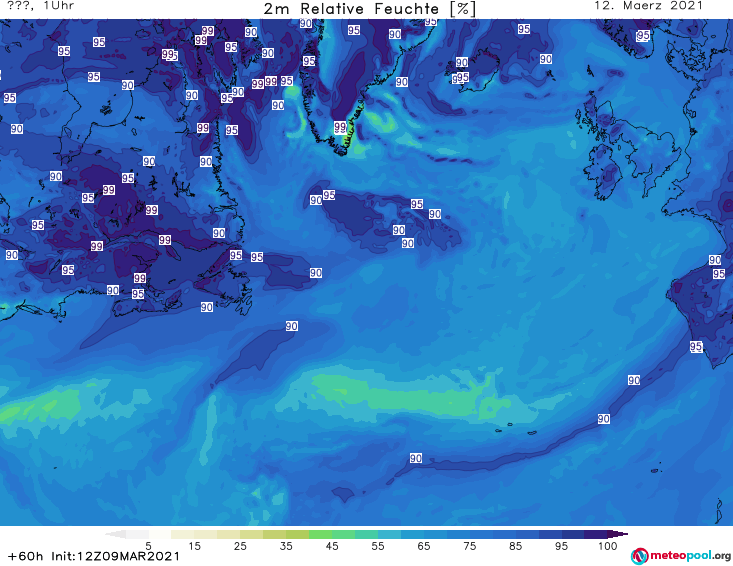Click color scale tick label '5'
Viewport: 733px width, 566px height.
(148, 546)
